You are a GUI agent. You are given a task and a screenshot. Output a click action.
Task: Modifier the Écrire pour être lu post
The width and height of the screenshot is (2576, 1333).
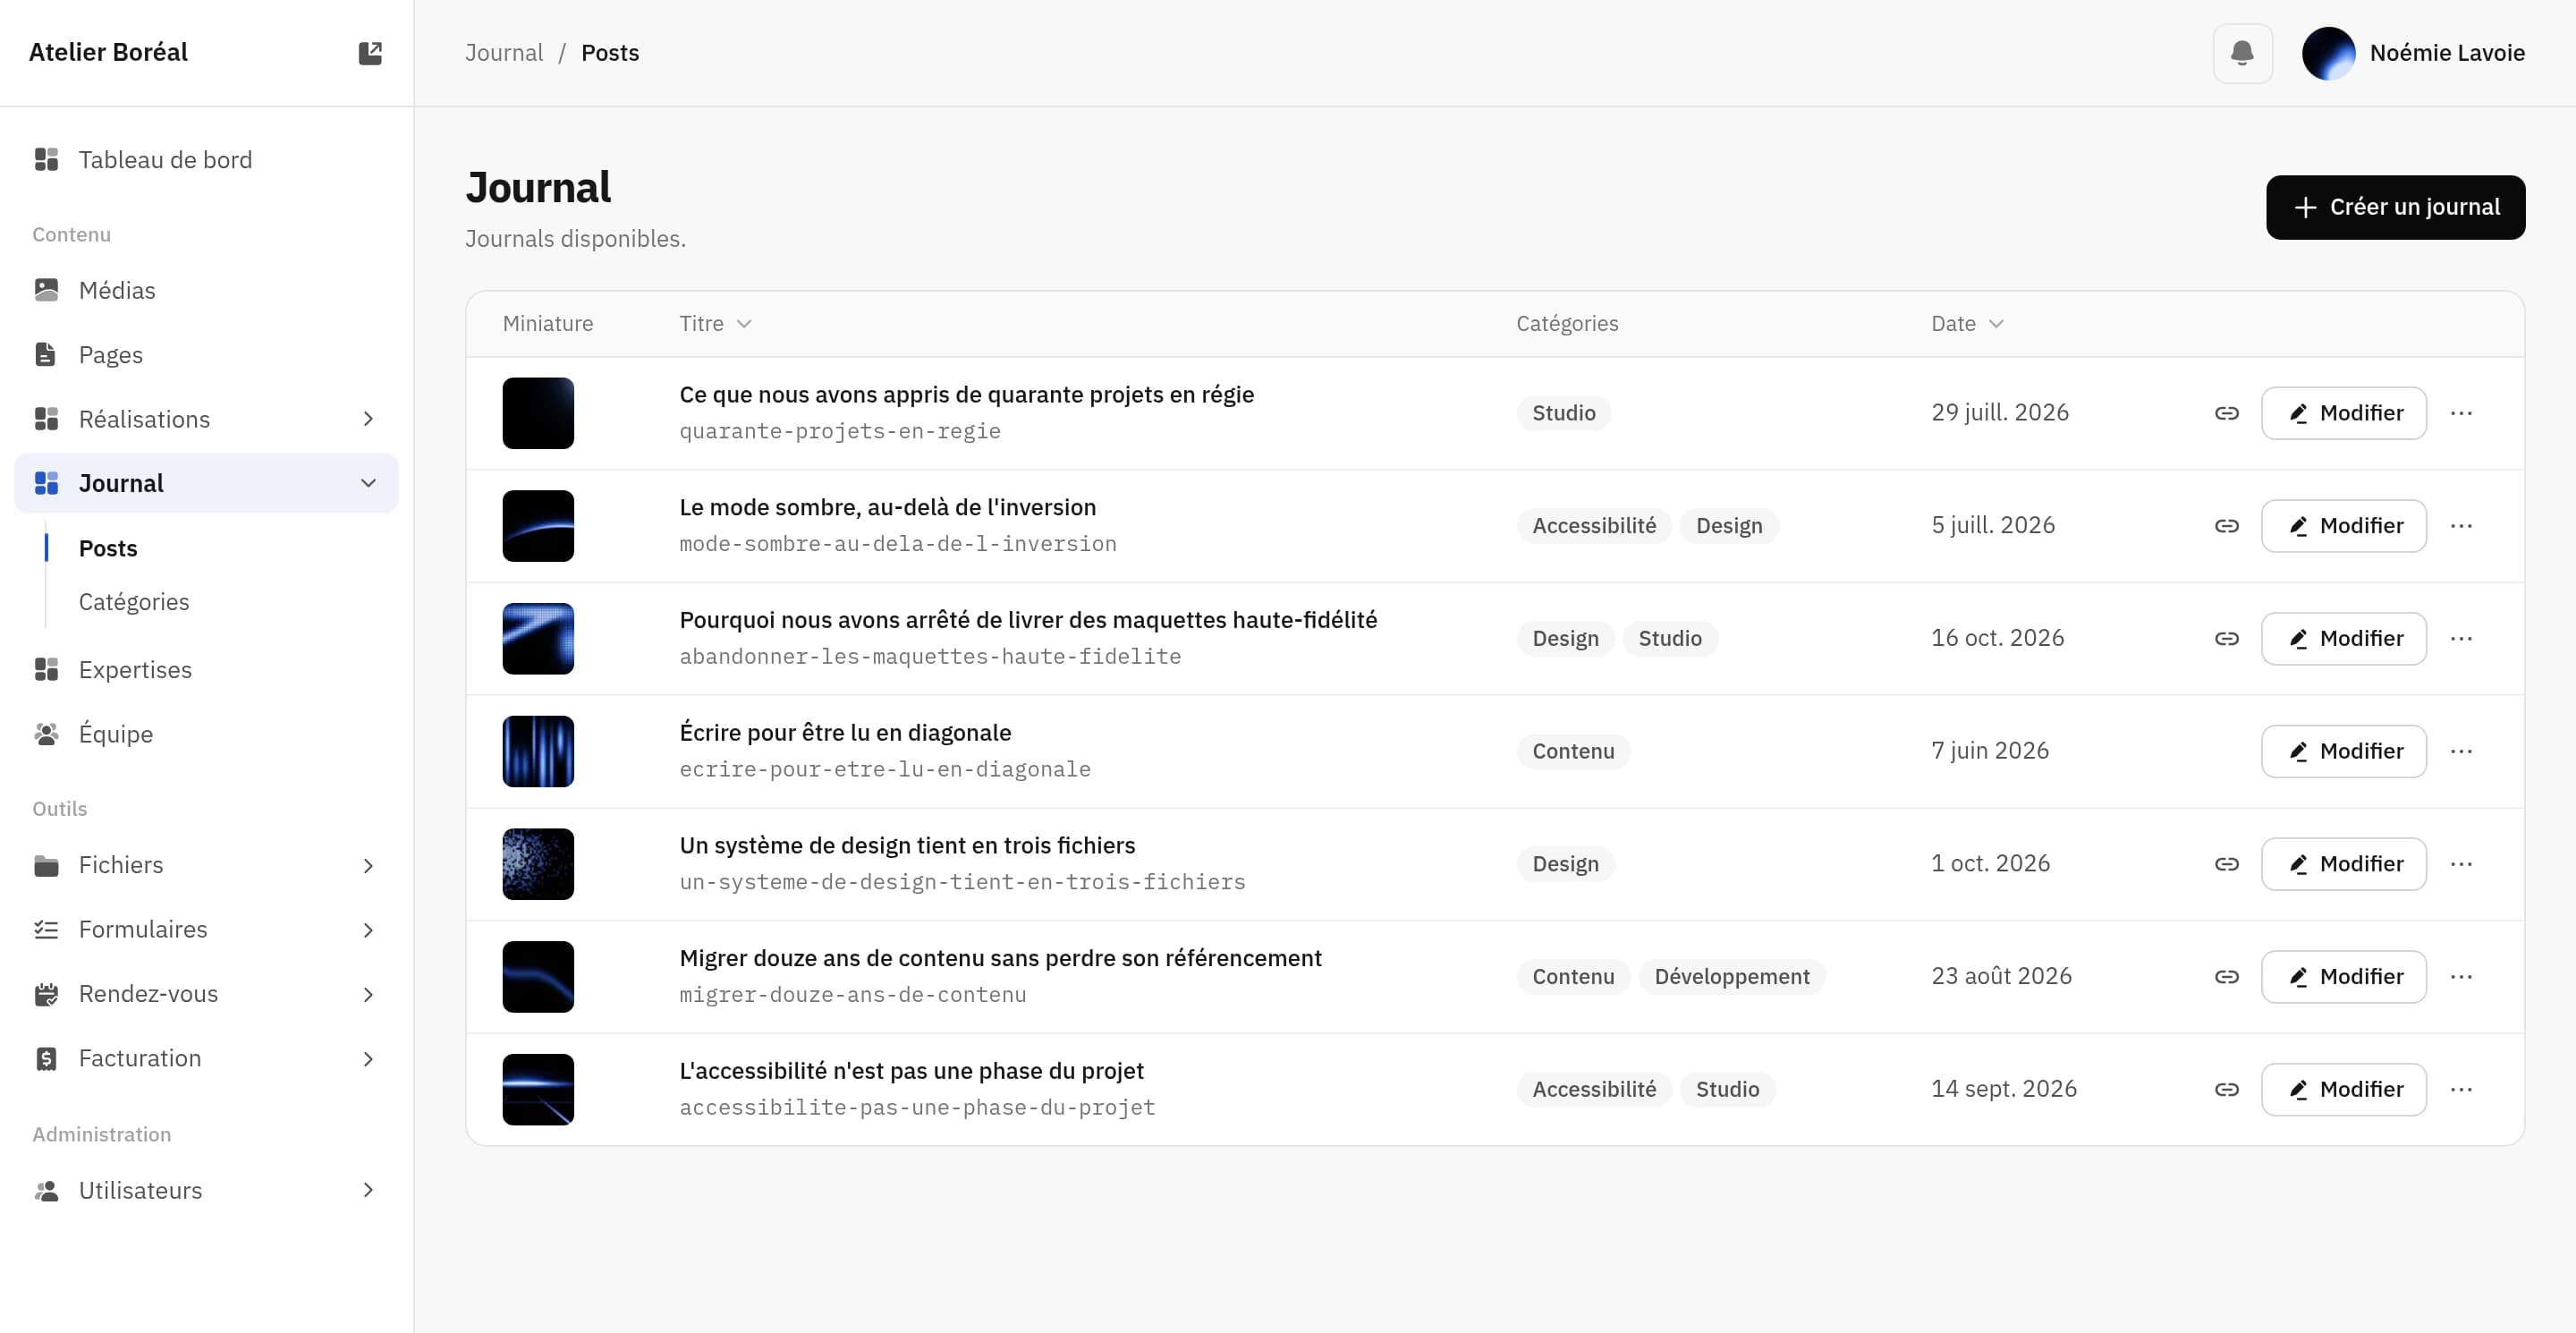2343,751
